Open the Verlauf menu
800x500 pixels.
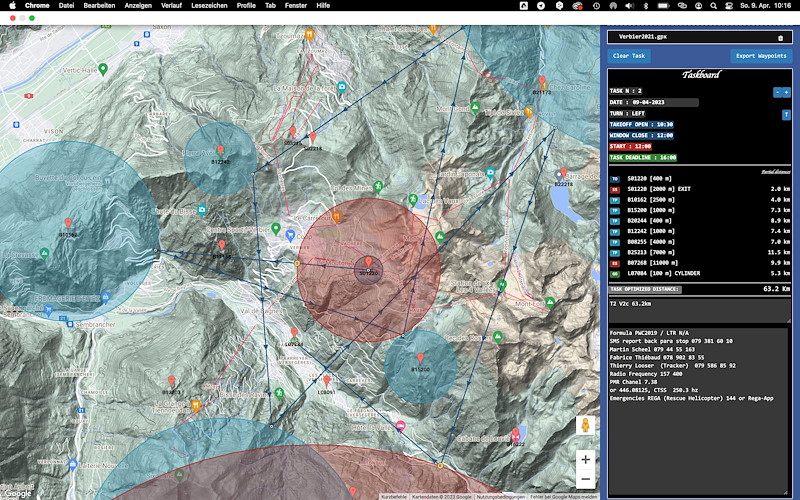click(x=171, y=6)
